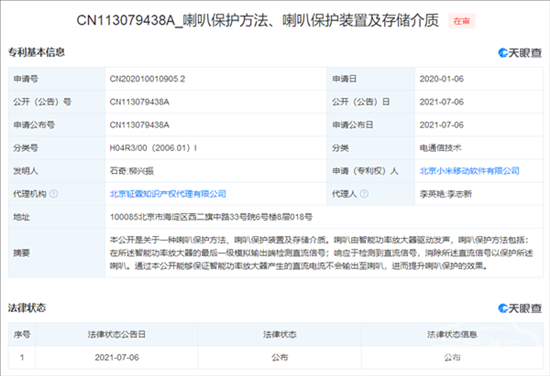Click the 专利基本信息 section heading
550x376 pixels.
click(x=36, y=53)
